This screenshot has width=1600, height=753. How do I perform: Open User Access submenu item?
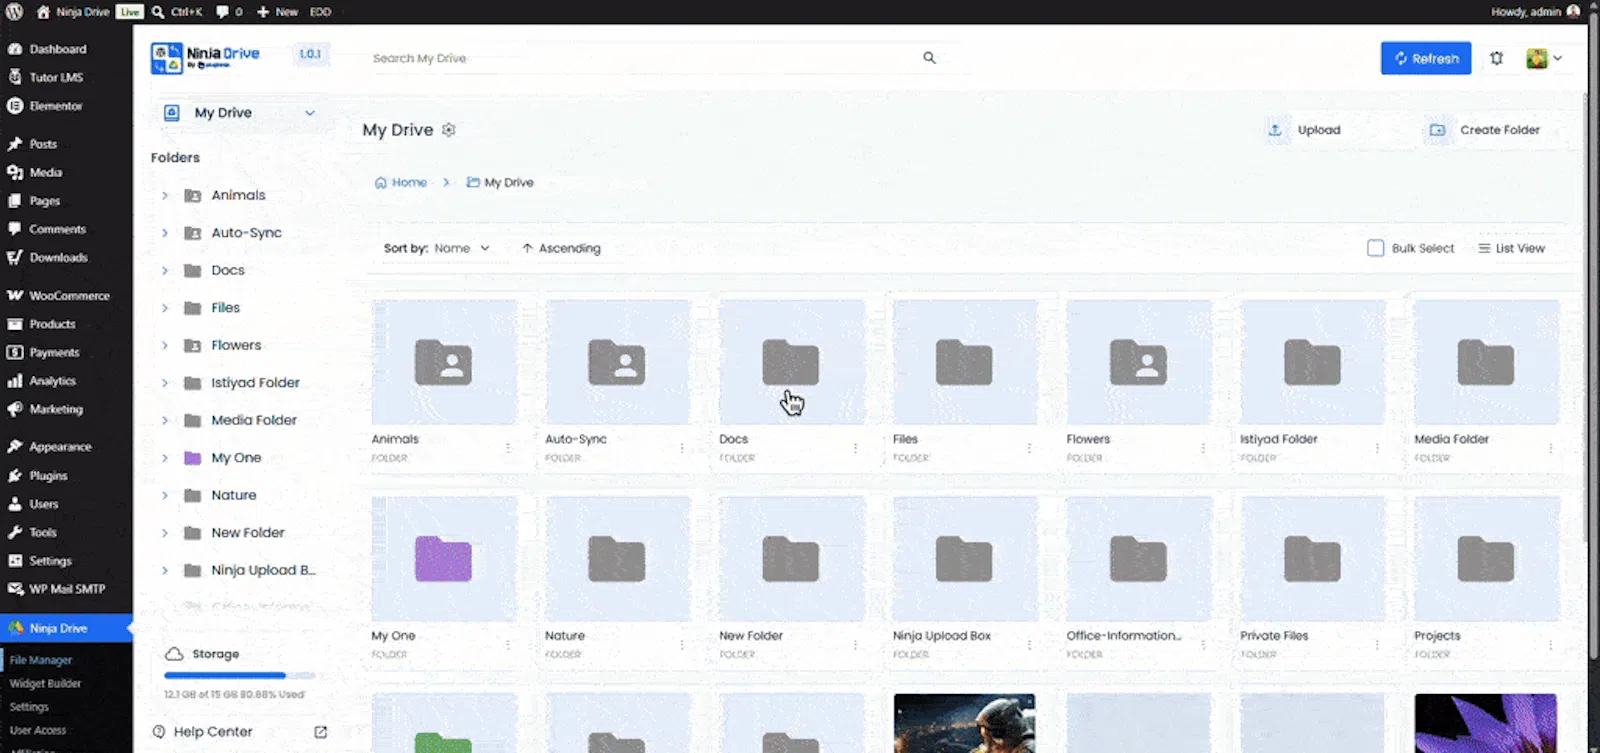(38, 730)
